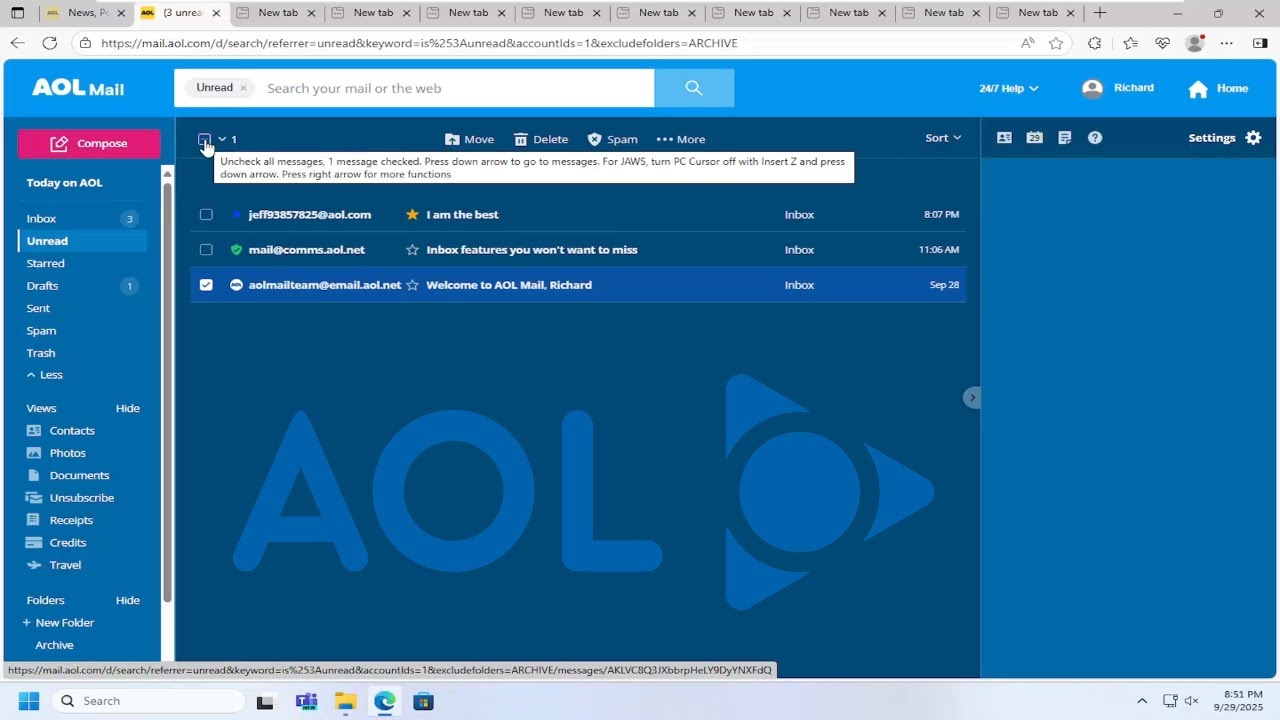This screenshot has height=720, width=1280.
Task: Open message "Inbox features you won't want to miss"
Action: [x=532, y=250]
